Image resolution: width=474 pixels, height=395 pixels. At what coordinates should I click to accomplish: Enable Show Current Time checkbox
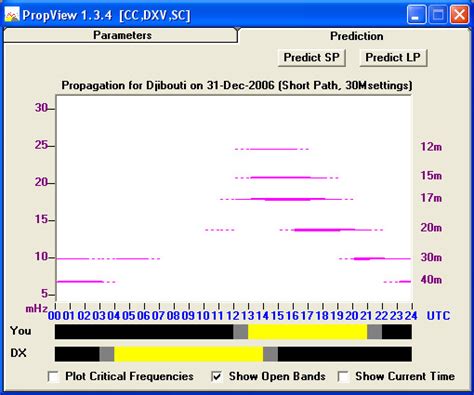343,377
